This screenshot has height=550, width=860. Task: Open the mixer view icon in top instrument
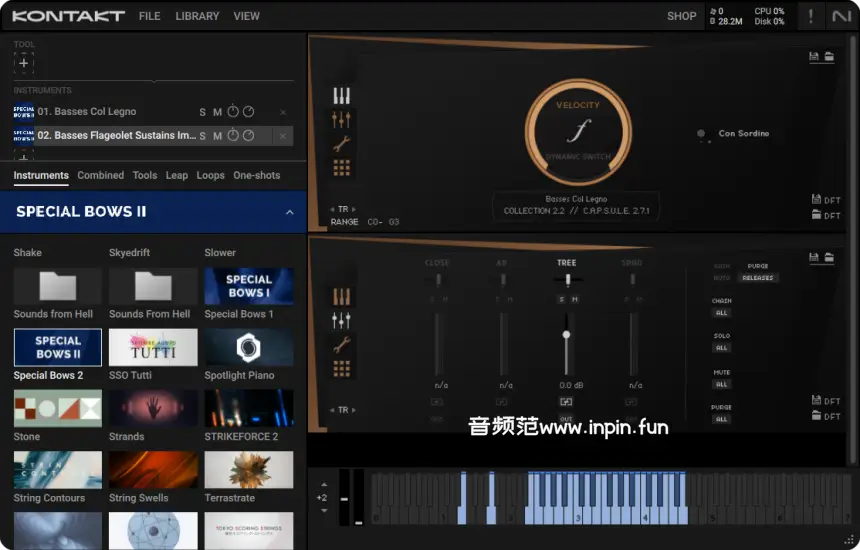click(342, 120)
